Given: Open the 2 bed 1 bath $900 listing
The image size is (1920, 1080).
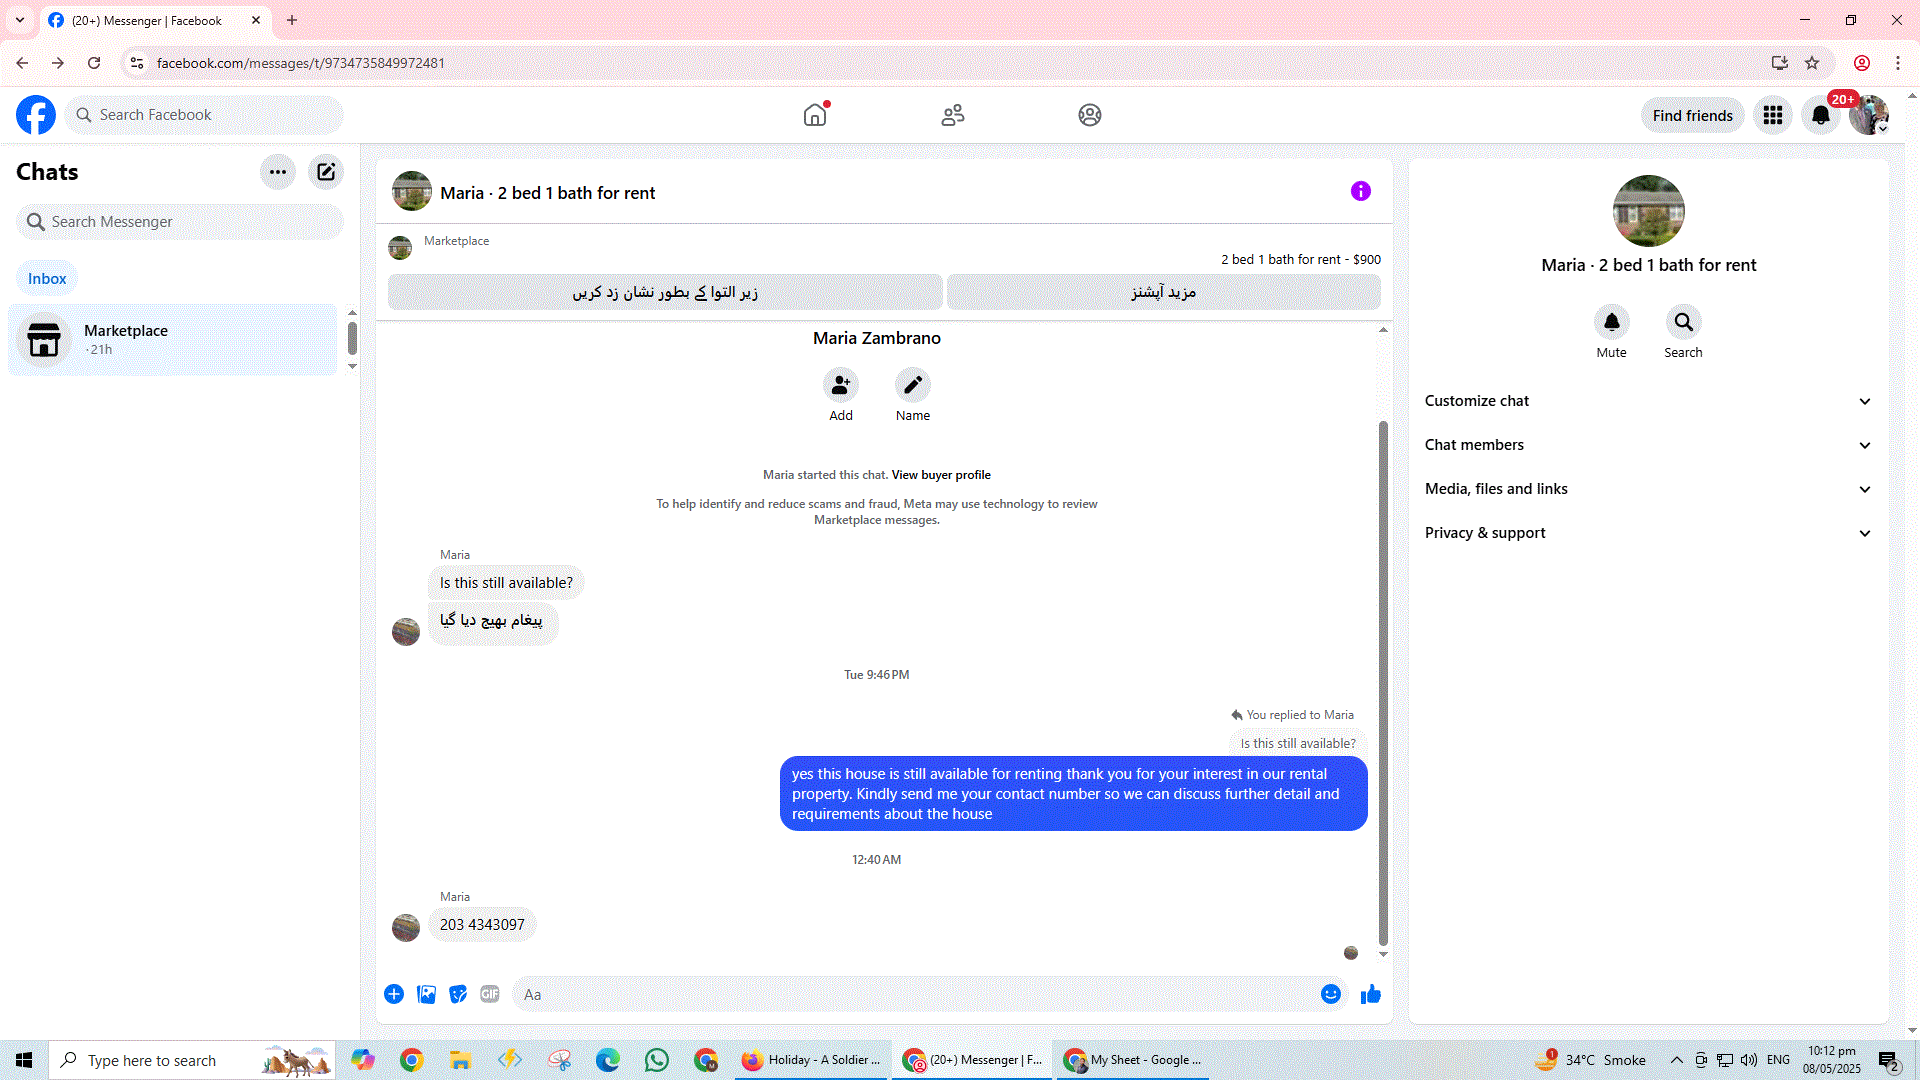Looking at the screenshot, I should point(1300,259).
